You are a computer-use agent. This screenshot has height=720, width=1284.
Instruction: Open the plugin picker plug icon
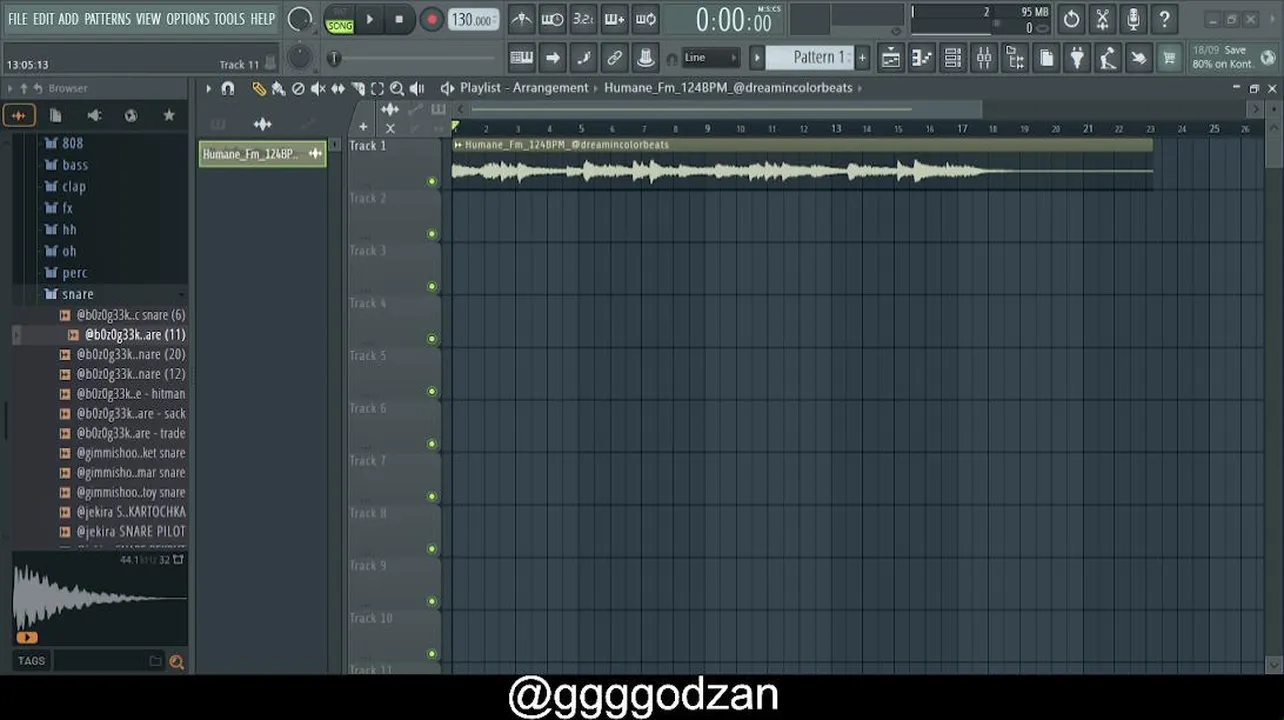[x=1077, y=58]
